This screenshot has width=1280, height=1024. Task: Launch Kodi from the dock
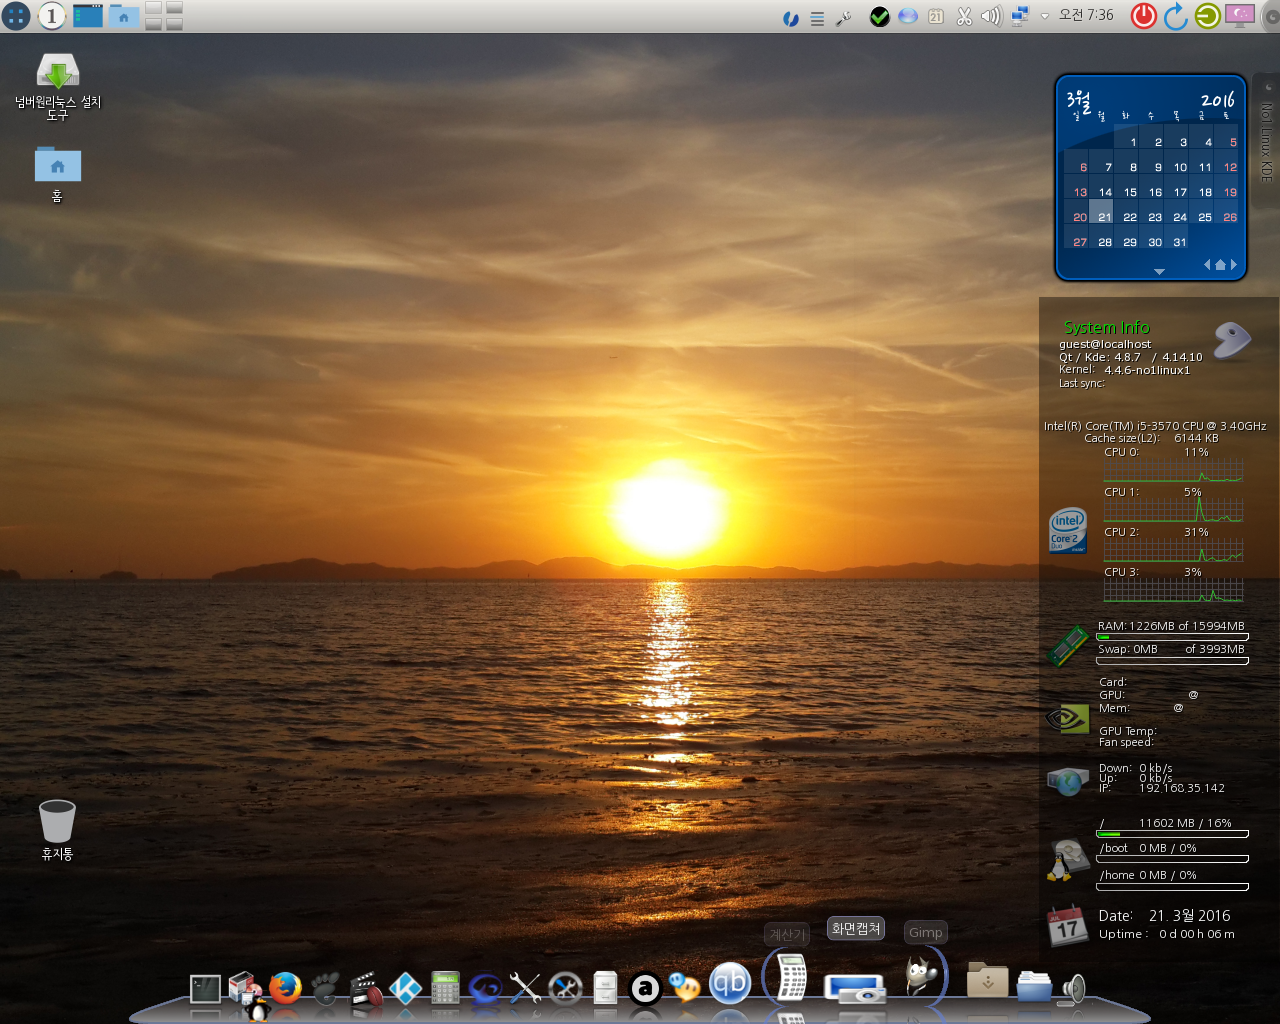tap(406, 988)
